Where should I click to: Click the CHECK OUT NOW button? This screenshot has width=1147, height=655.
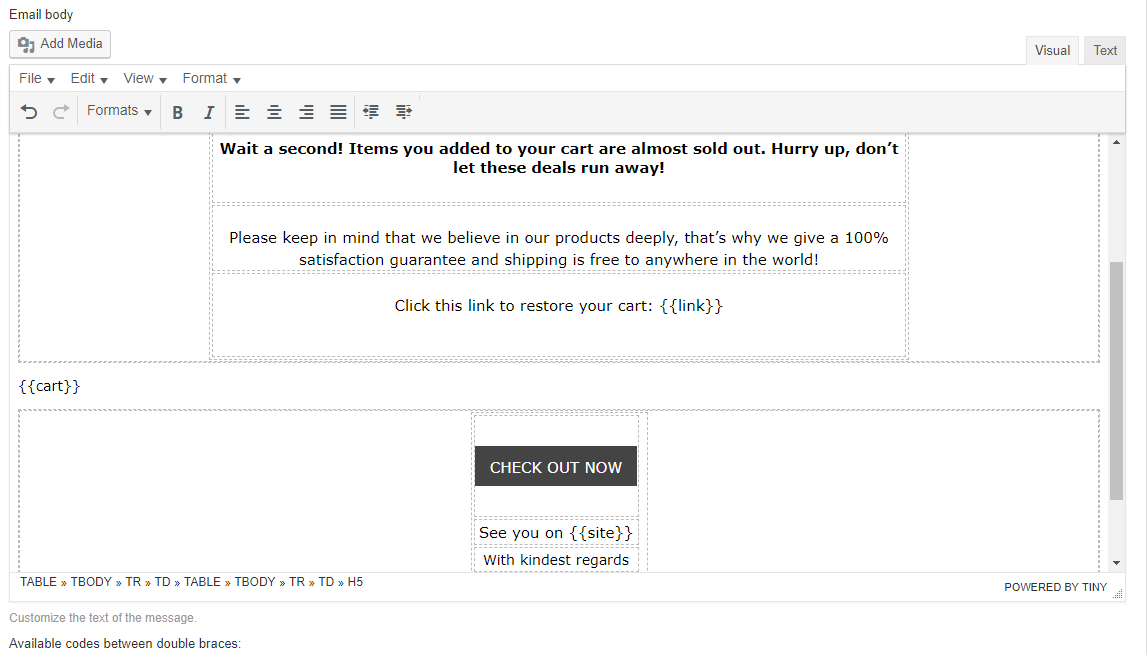(555, 467)
